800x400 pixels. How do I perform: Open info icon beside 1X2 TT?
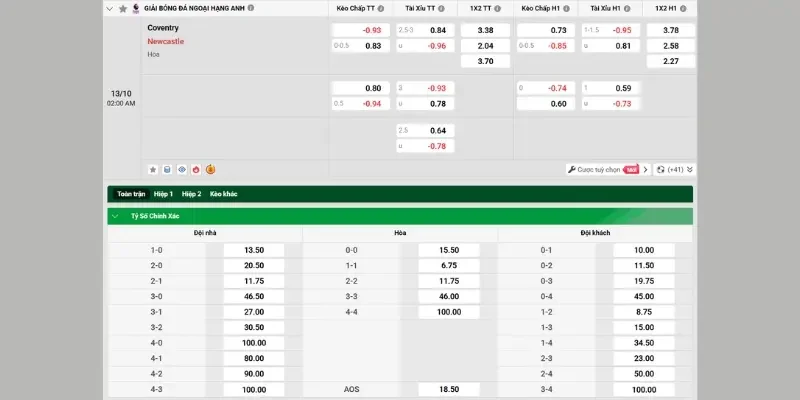[x=497, y=9]
